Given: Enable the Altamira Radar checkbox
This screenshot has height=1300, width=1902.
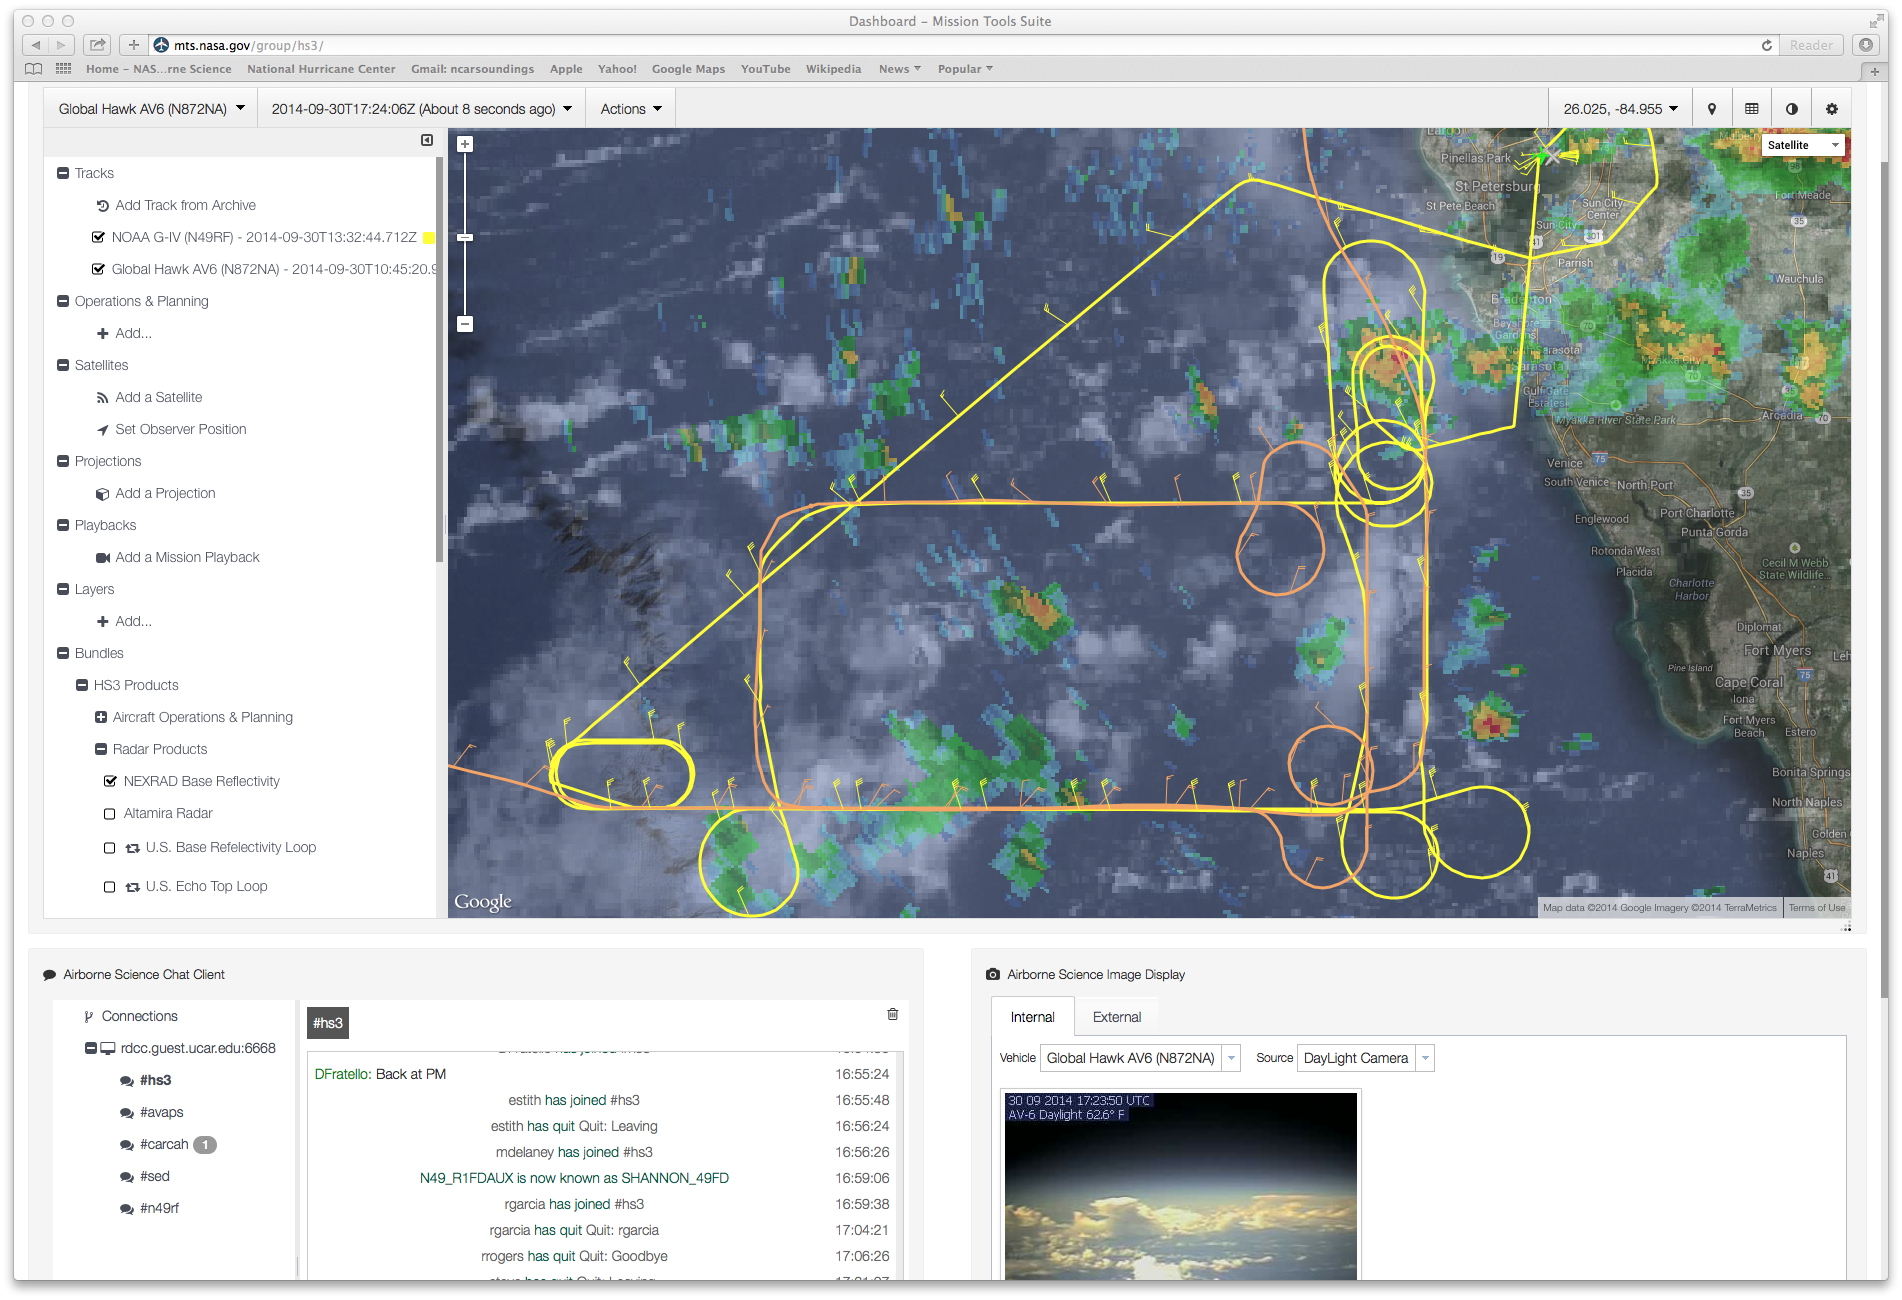Looking at the screenshot, I should (x=110, y=814).
